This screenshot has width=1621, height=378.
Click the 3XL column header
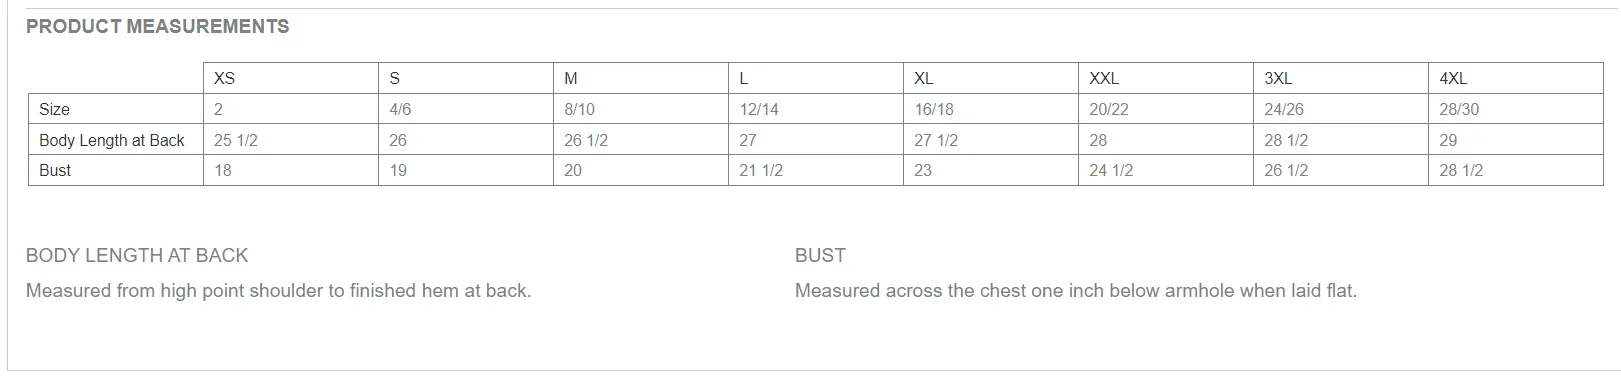[x=1340, y=78]
